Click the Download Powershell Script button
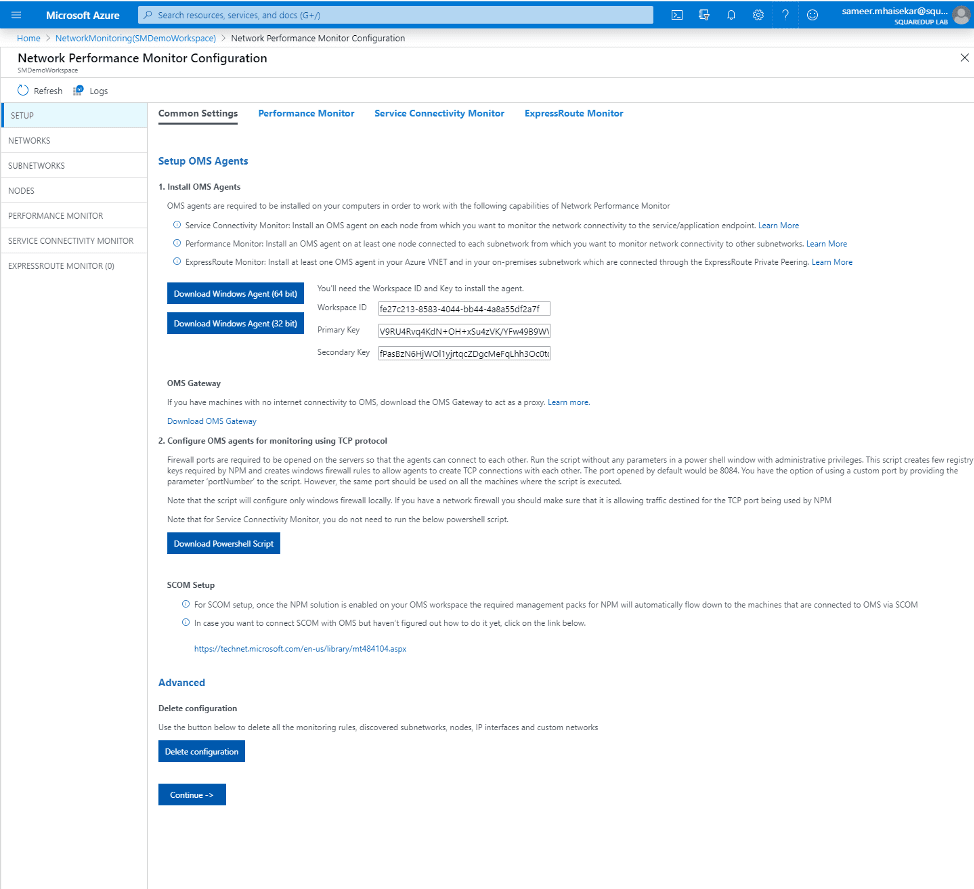 point(223,543)
